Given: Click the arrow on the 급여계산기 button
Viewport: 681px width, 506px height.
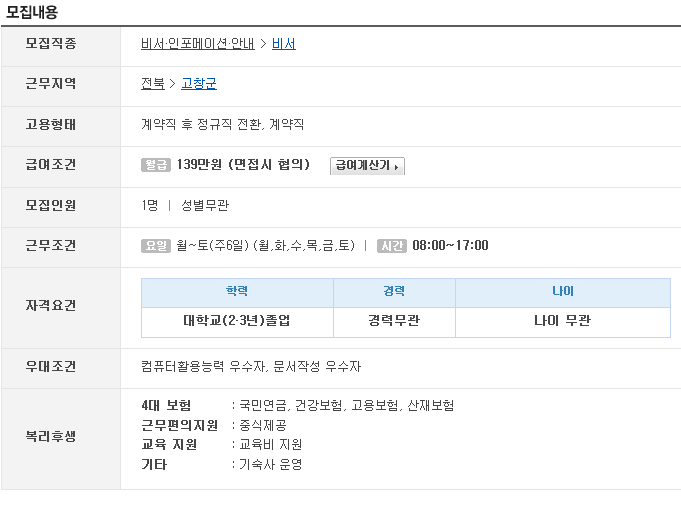Looking at the screenshot, I should pyautogui.click(x=397, y=167).
